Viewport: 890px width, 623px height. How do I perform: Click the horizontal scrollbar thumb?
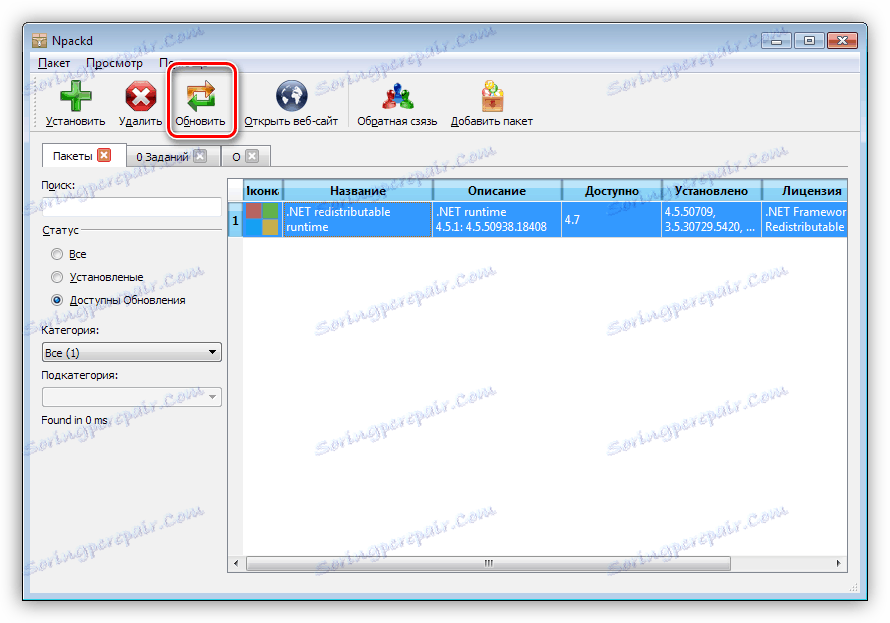coord(488,563)
